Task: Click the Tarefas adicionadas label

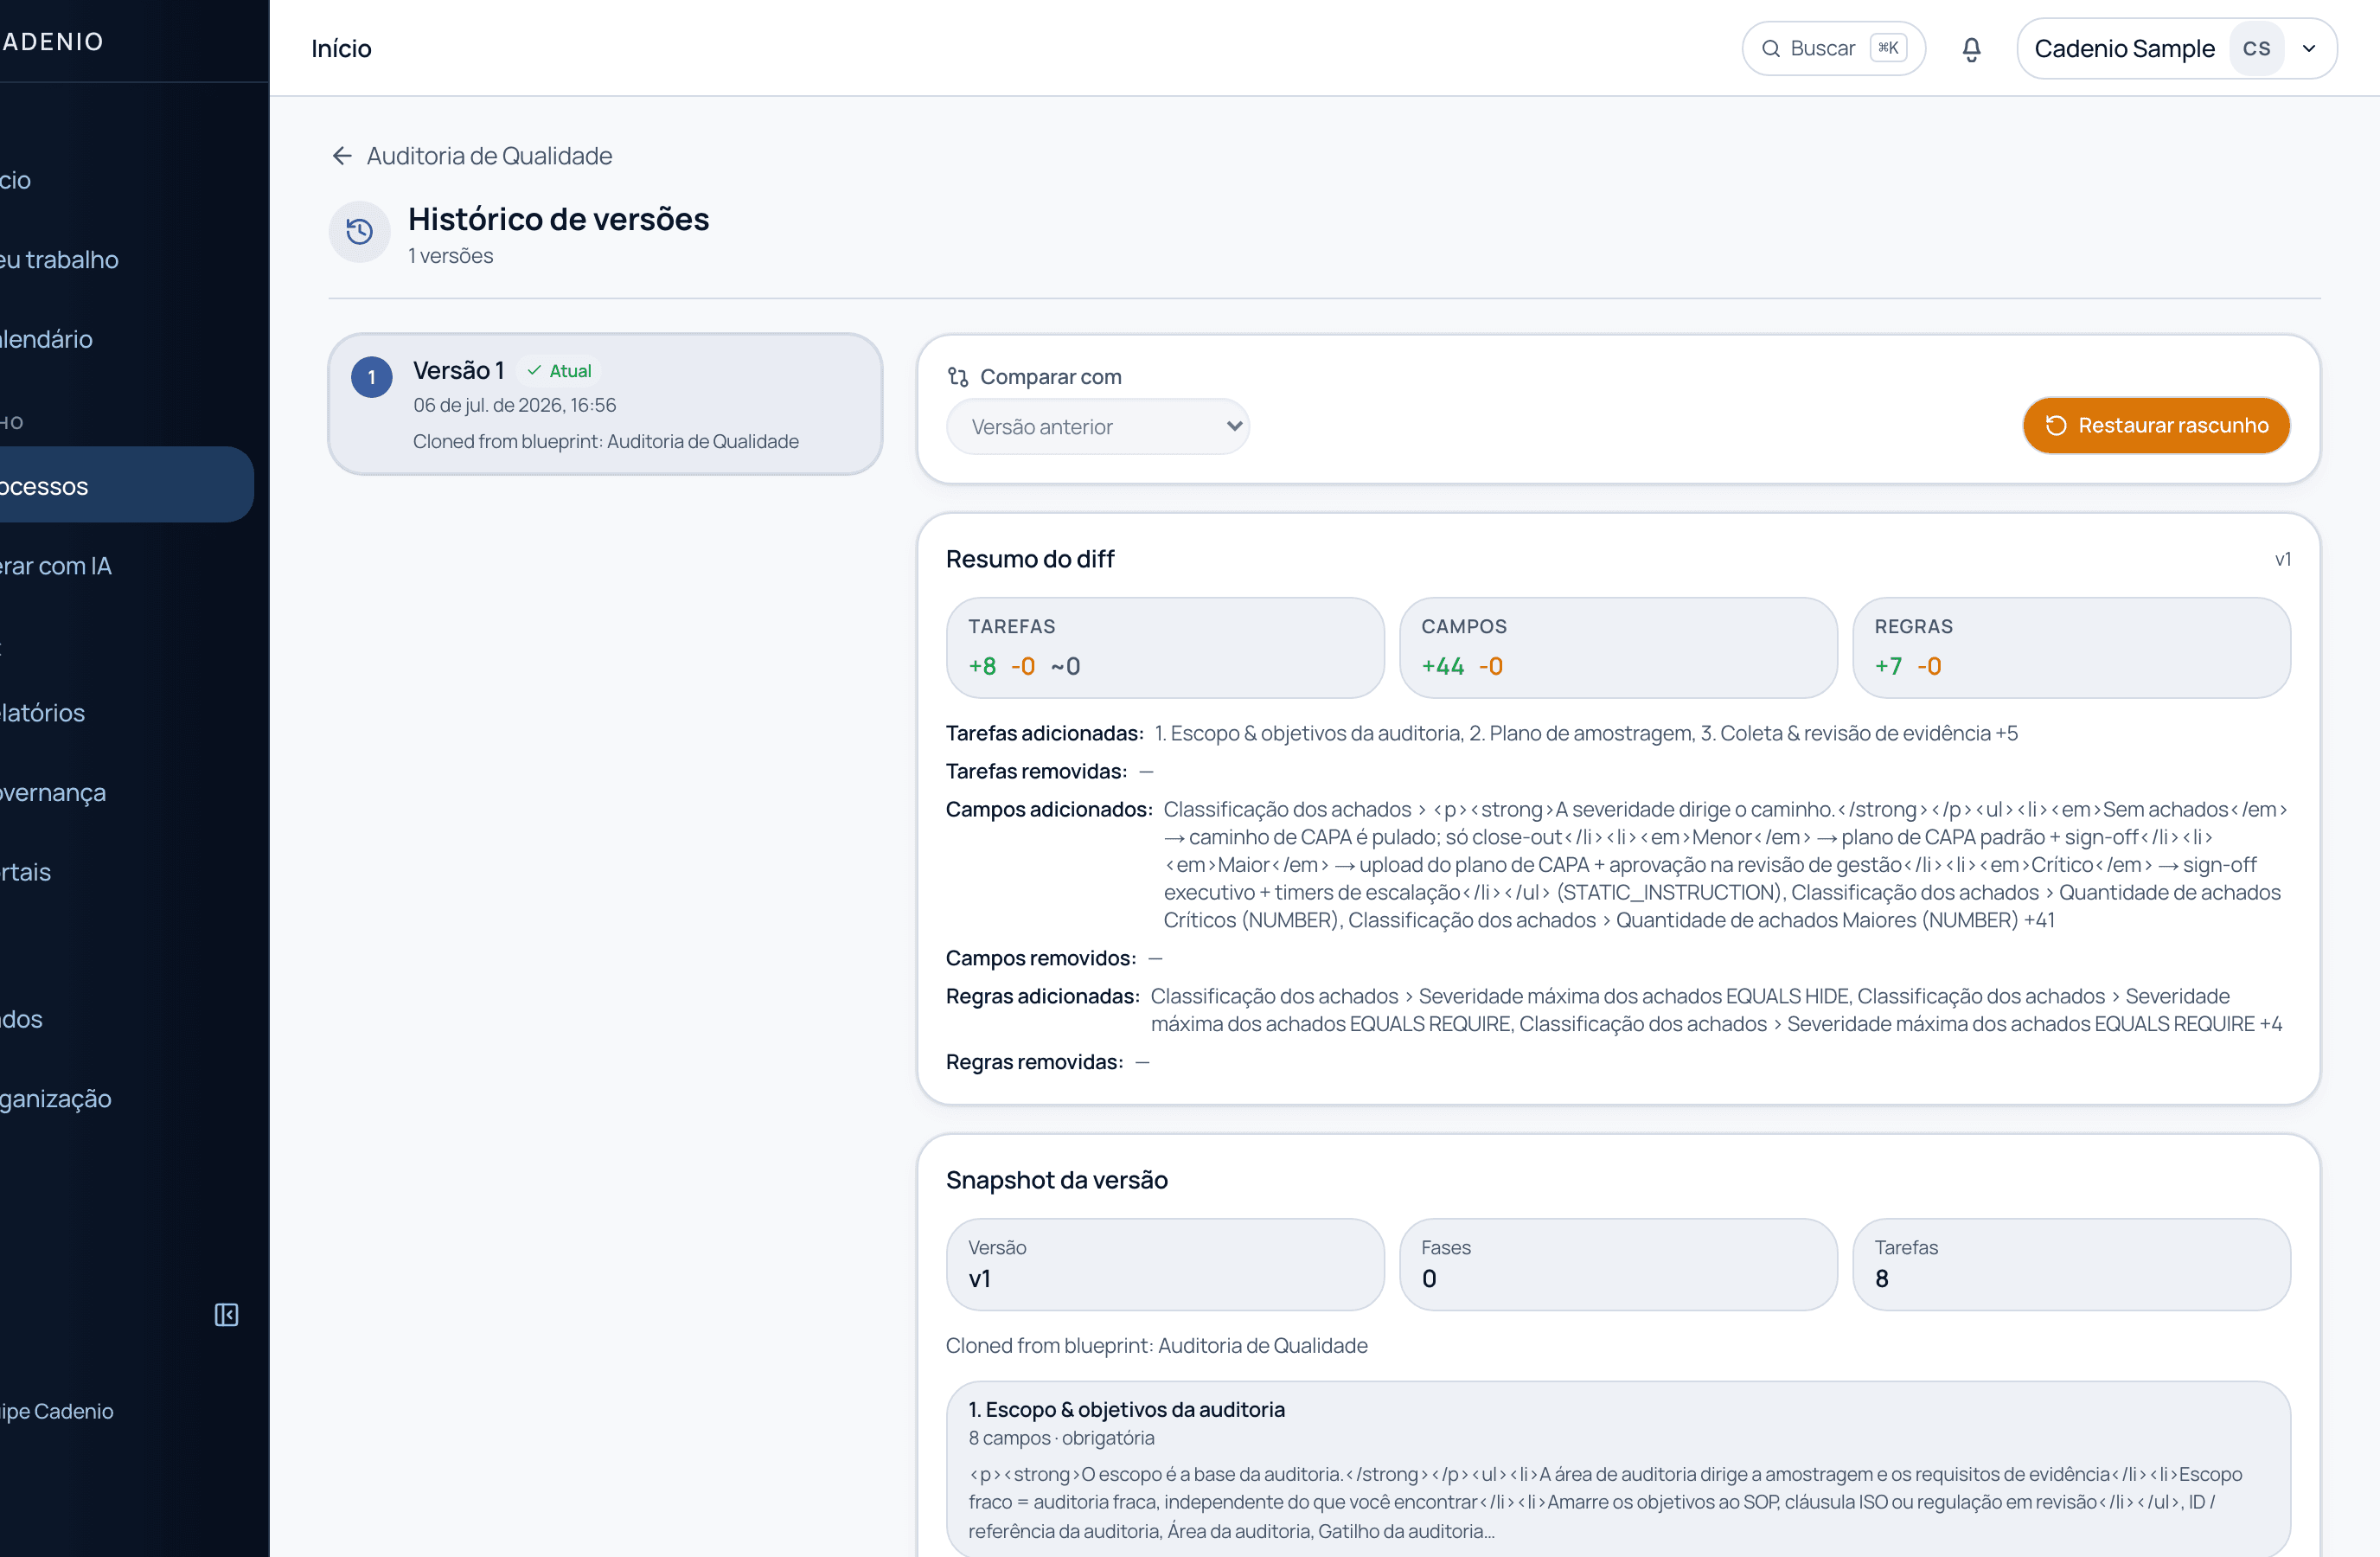Action: point(1044,734)
